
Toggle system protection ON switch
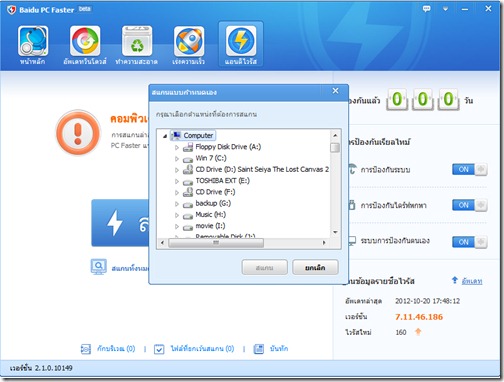tap(470, 169)
